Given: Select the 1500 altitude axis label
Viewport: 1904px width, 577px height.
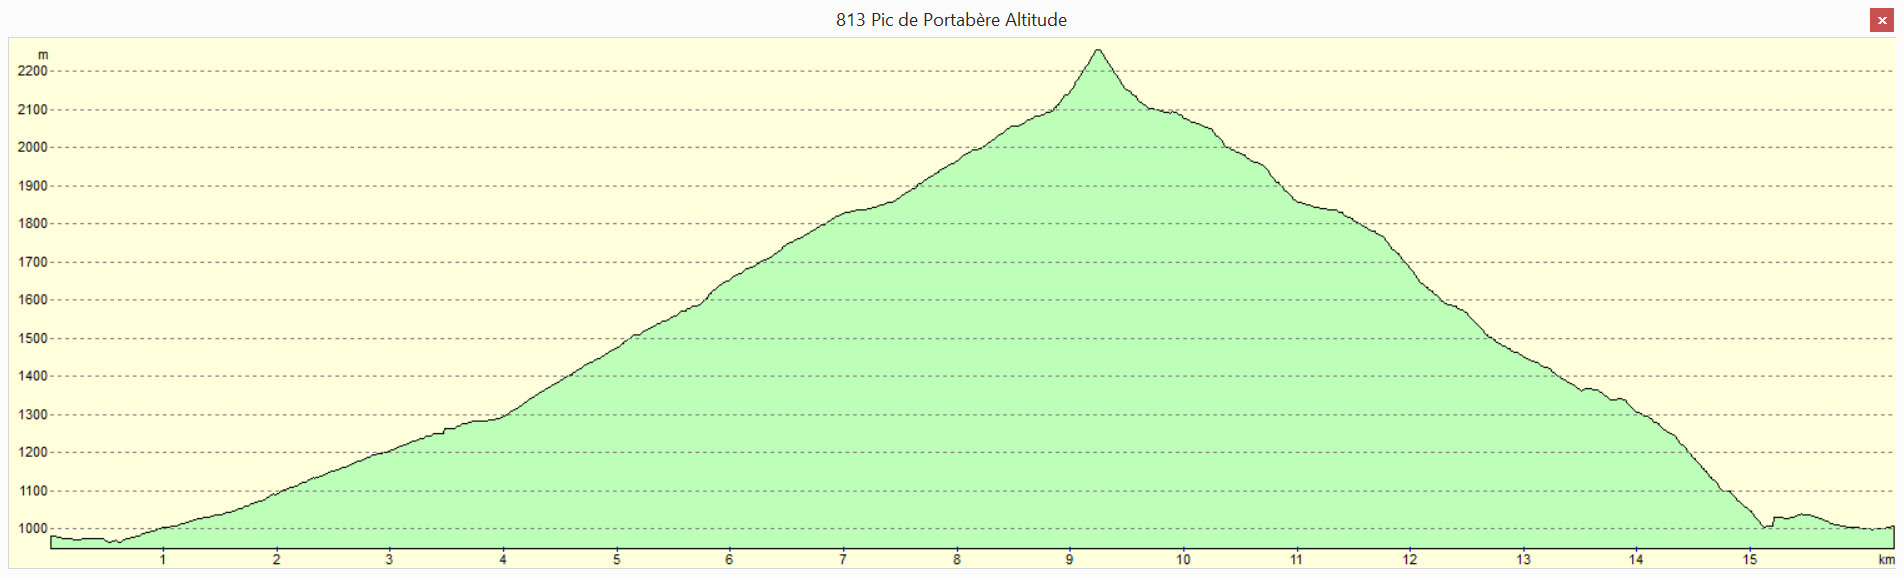Looking at the screenshot, I should [x=33, y=338].
